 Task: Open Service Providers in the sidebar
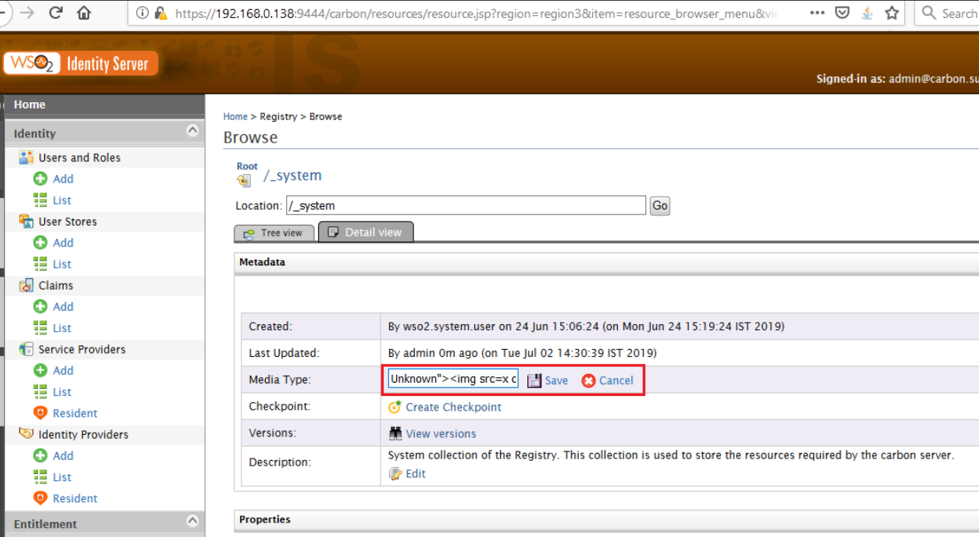pos(82,349)
